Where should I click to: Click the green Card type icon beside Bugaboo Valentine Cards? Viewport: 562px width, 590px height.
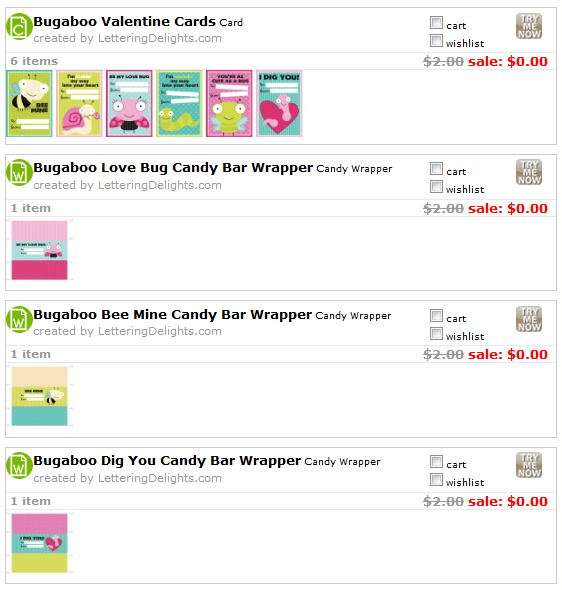pos(18,26)
